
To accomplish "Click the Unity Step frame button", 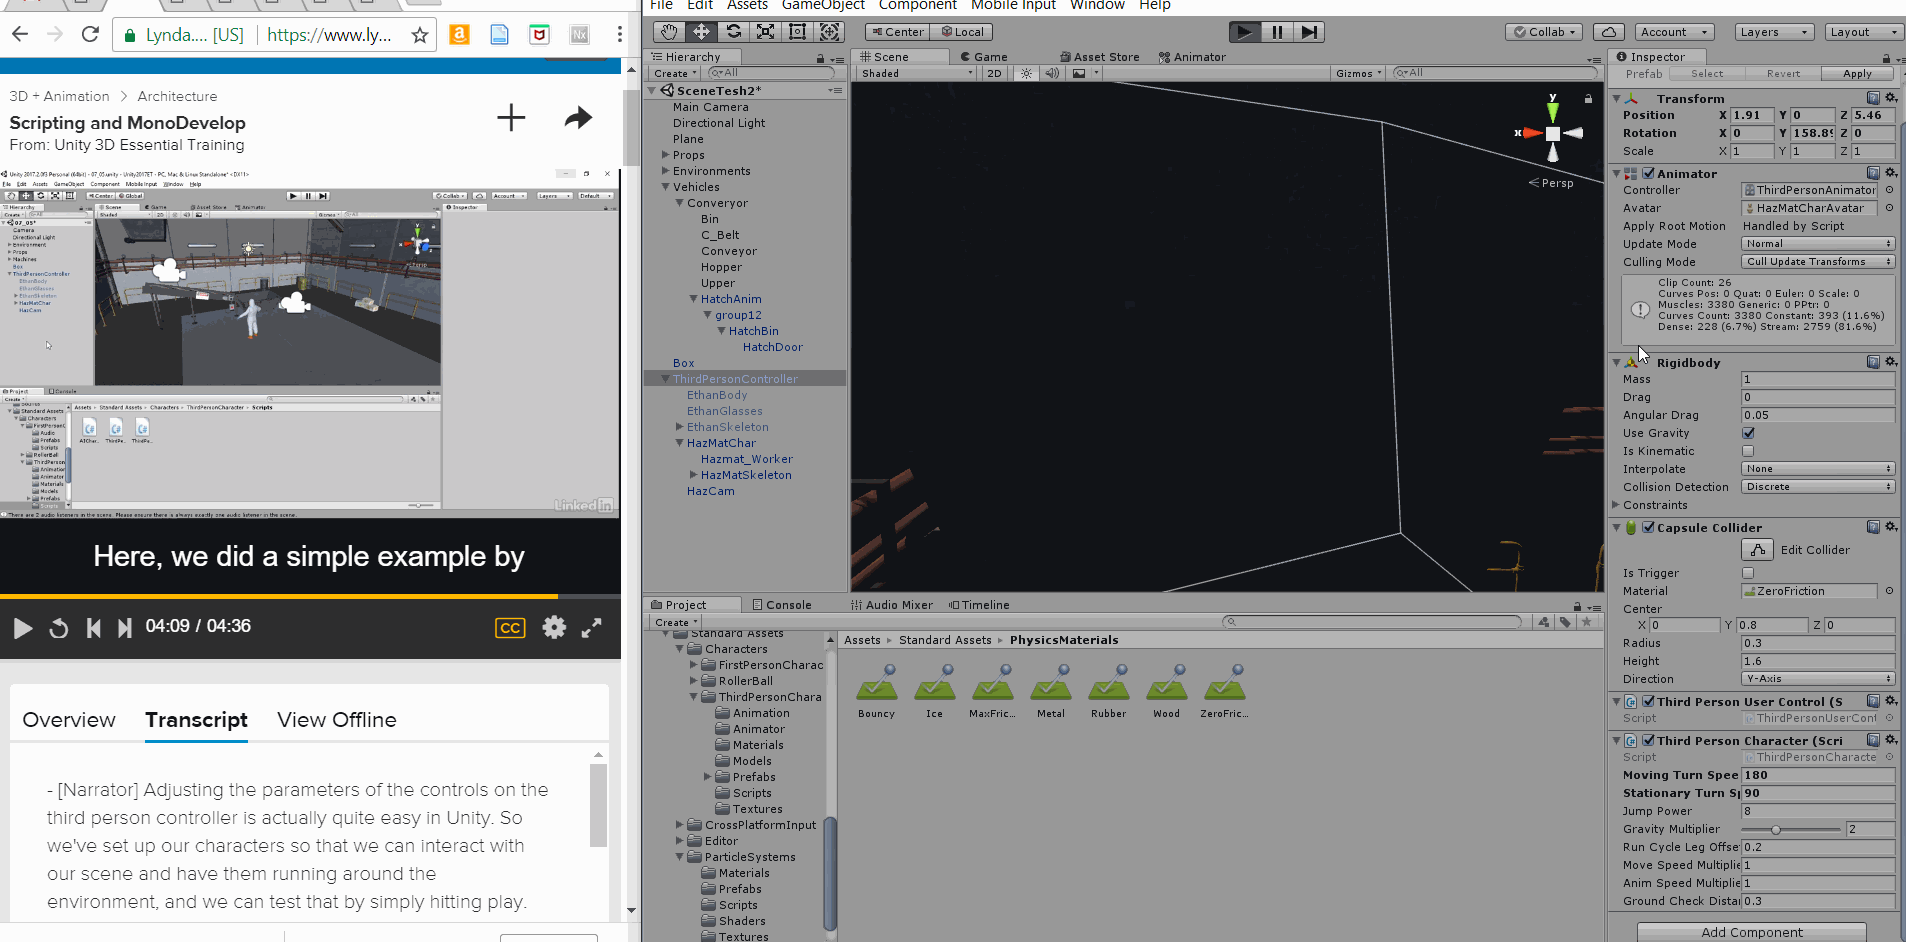I will 1309,32.
